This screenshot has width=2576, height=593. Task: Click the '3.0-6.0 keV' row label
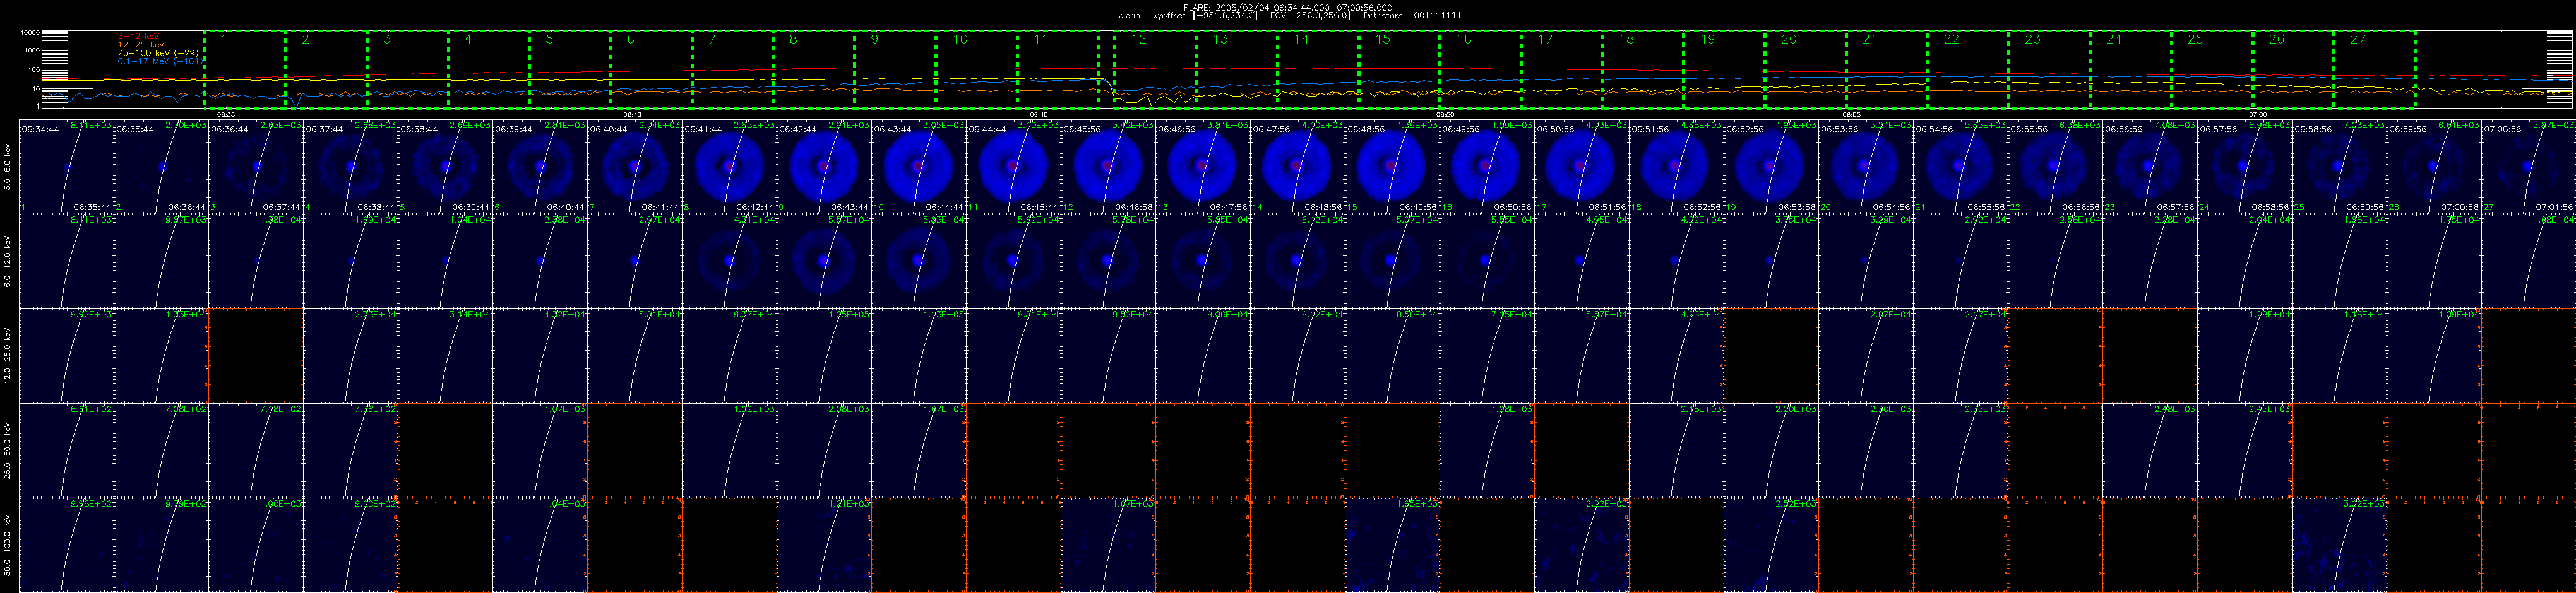pos(8,166)
